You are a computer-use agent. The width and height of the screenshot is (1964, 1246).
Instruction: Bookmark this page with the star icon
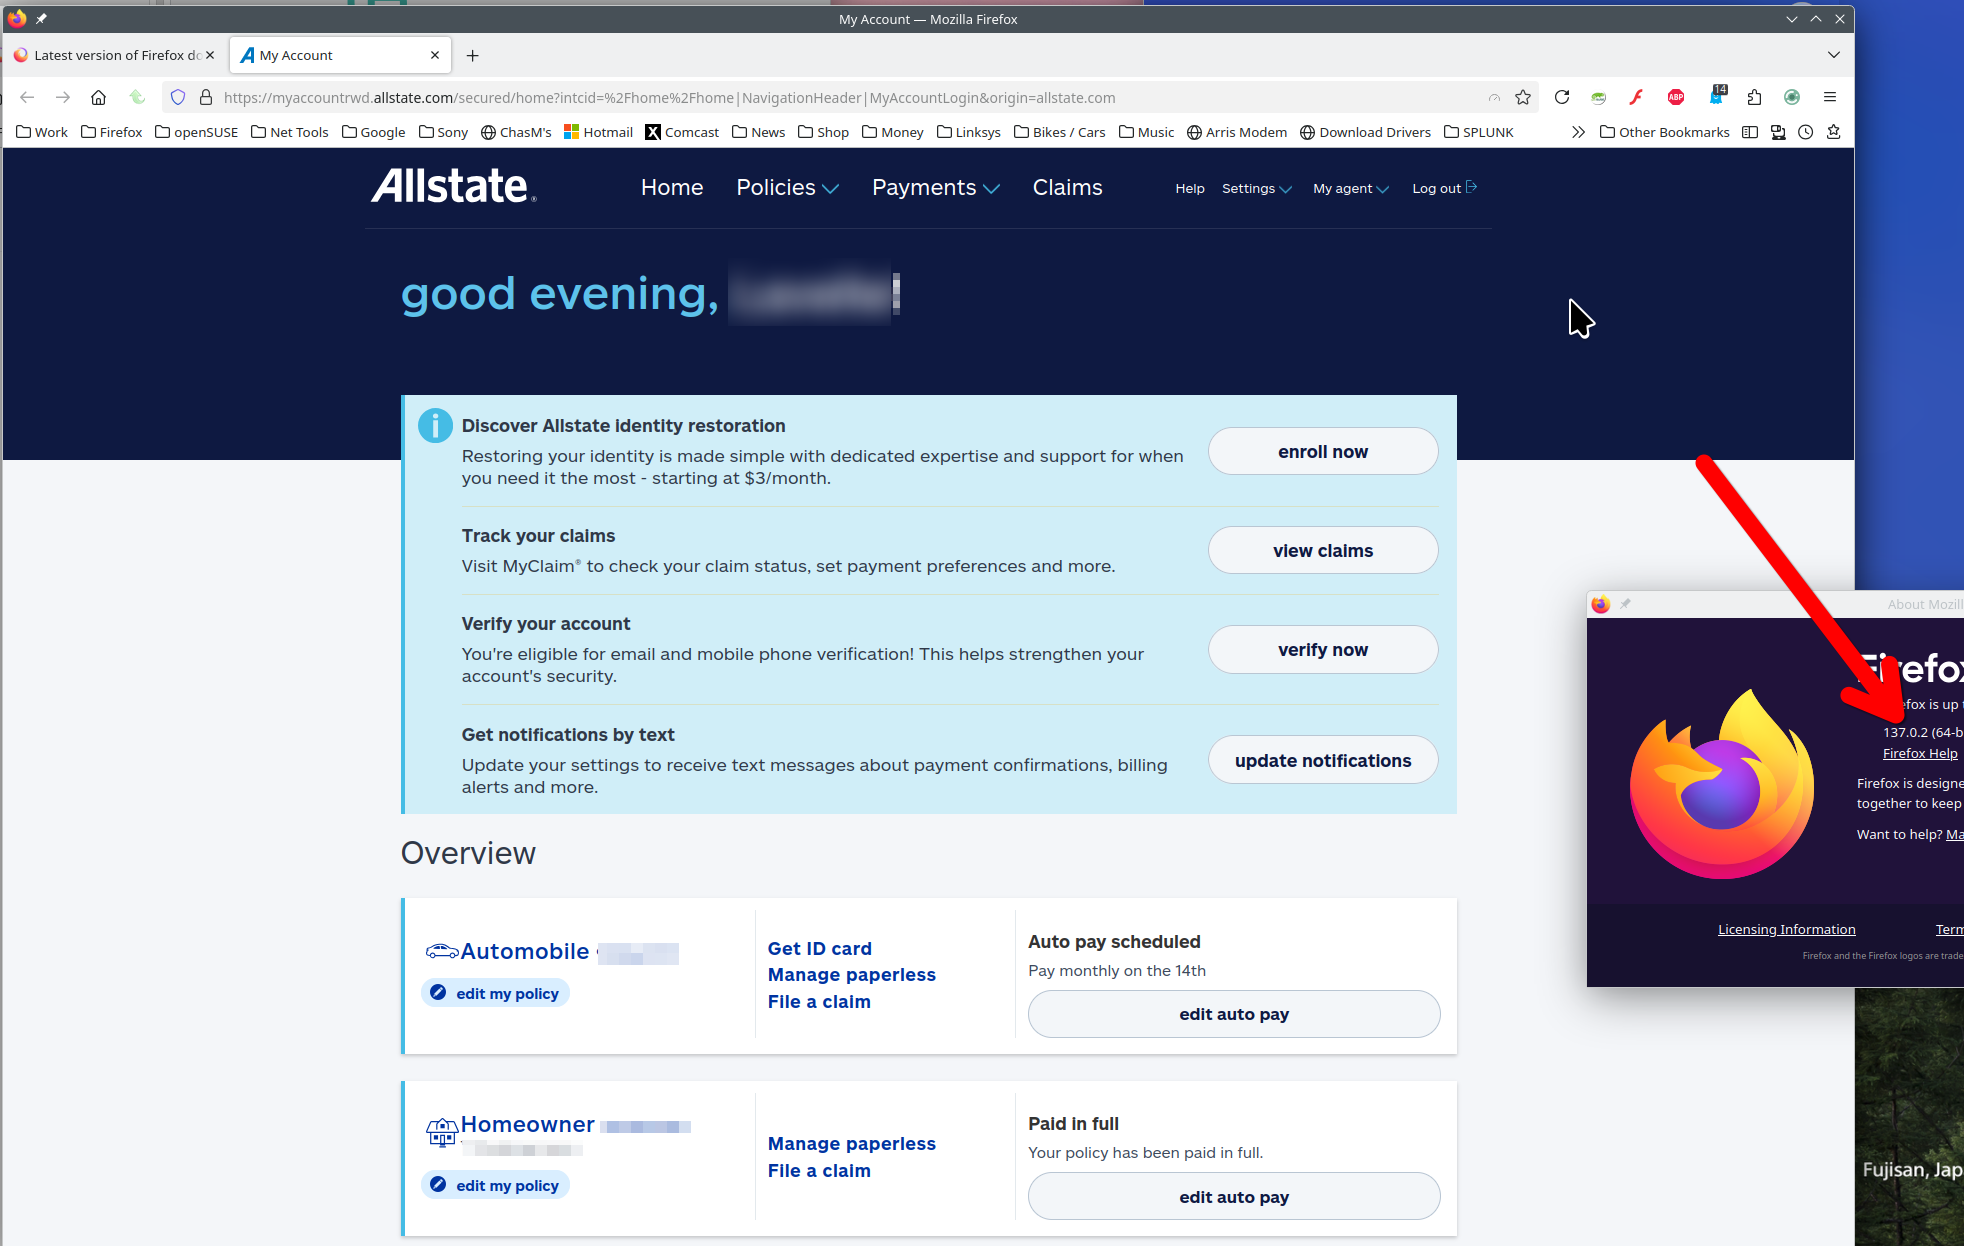(1523, 97)
